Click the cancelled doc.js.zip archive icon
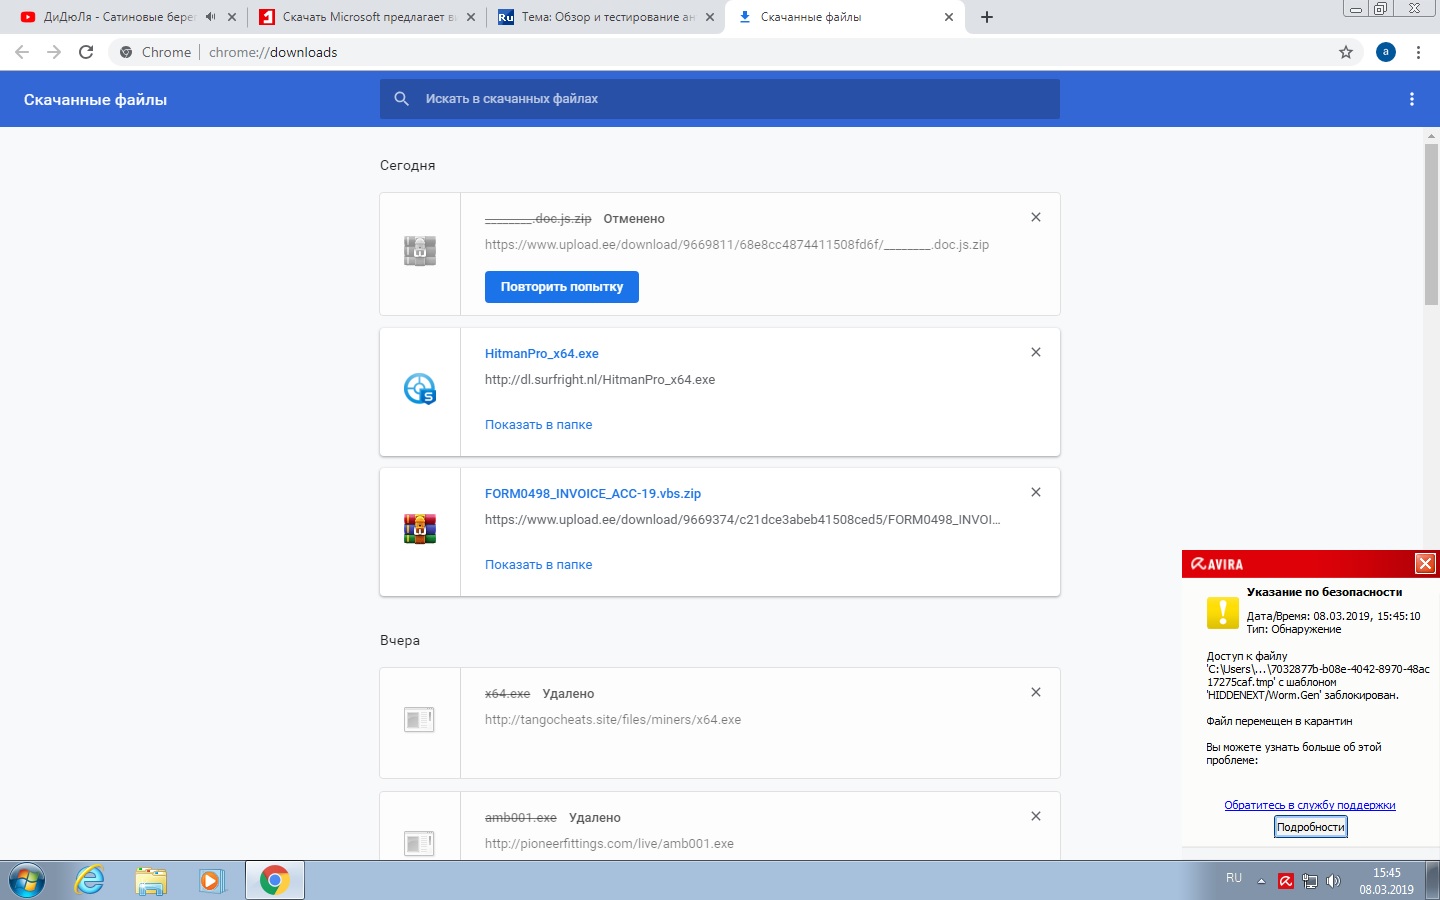1440x900 pixels. (x=420, y=250)
